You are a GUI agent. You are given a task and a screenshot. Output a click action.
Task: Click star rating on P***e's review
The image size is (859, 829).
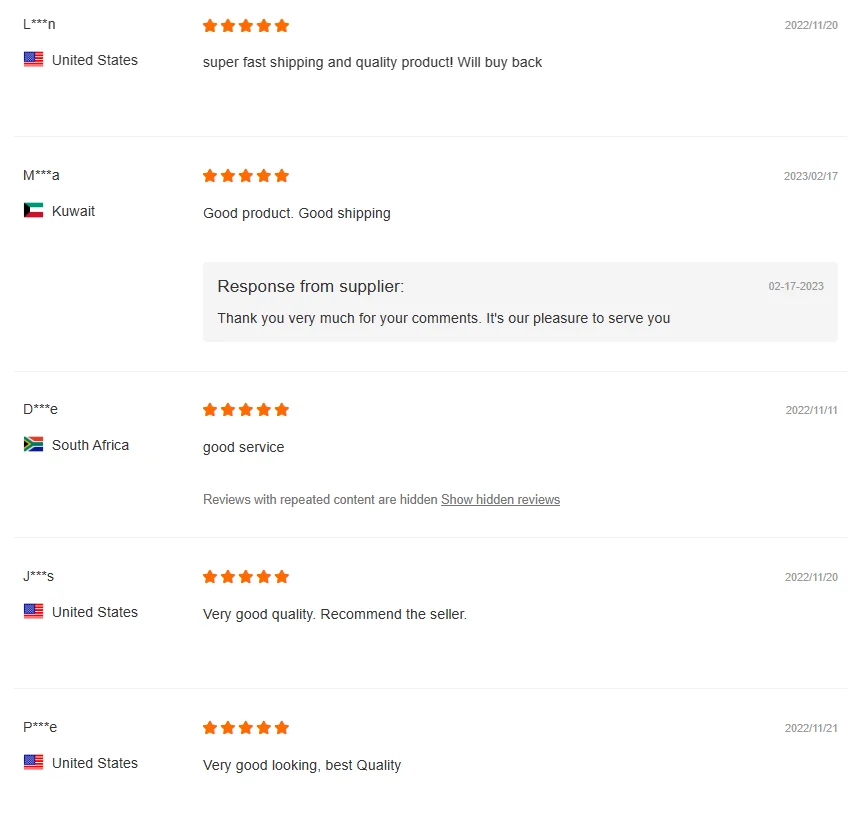[x=246, y=728]
